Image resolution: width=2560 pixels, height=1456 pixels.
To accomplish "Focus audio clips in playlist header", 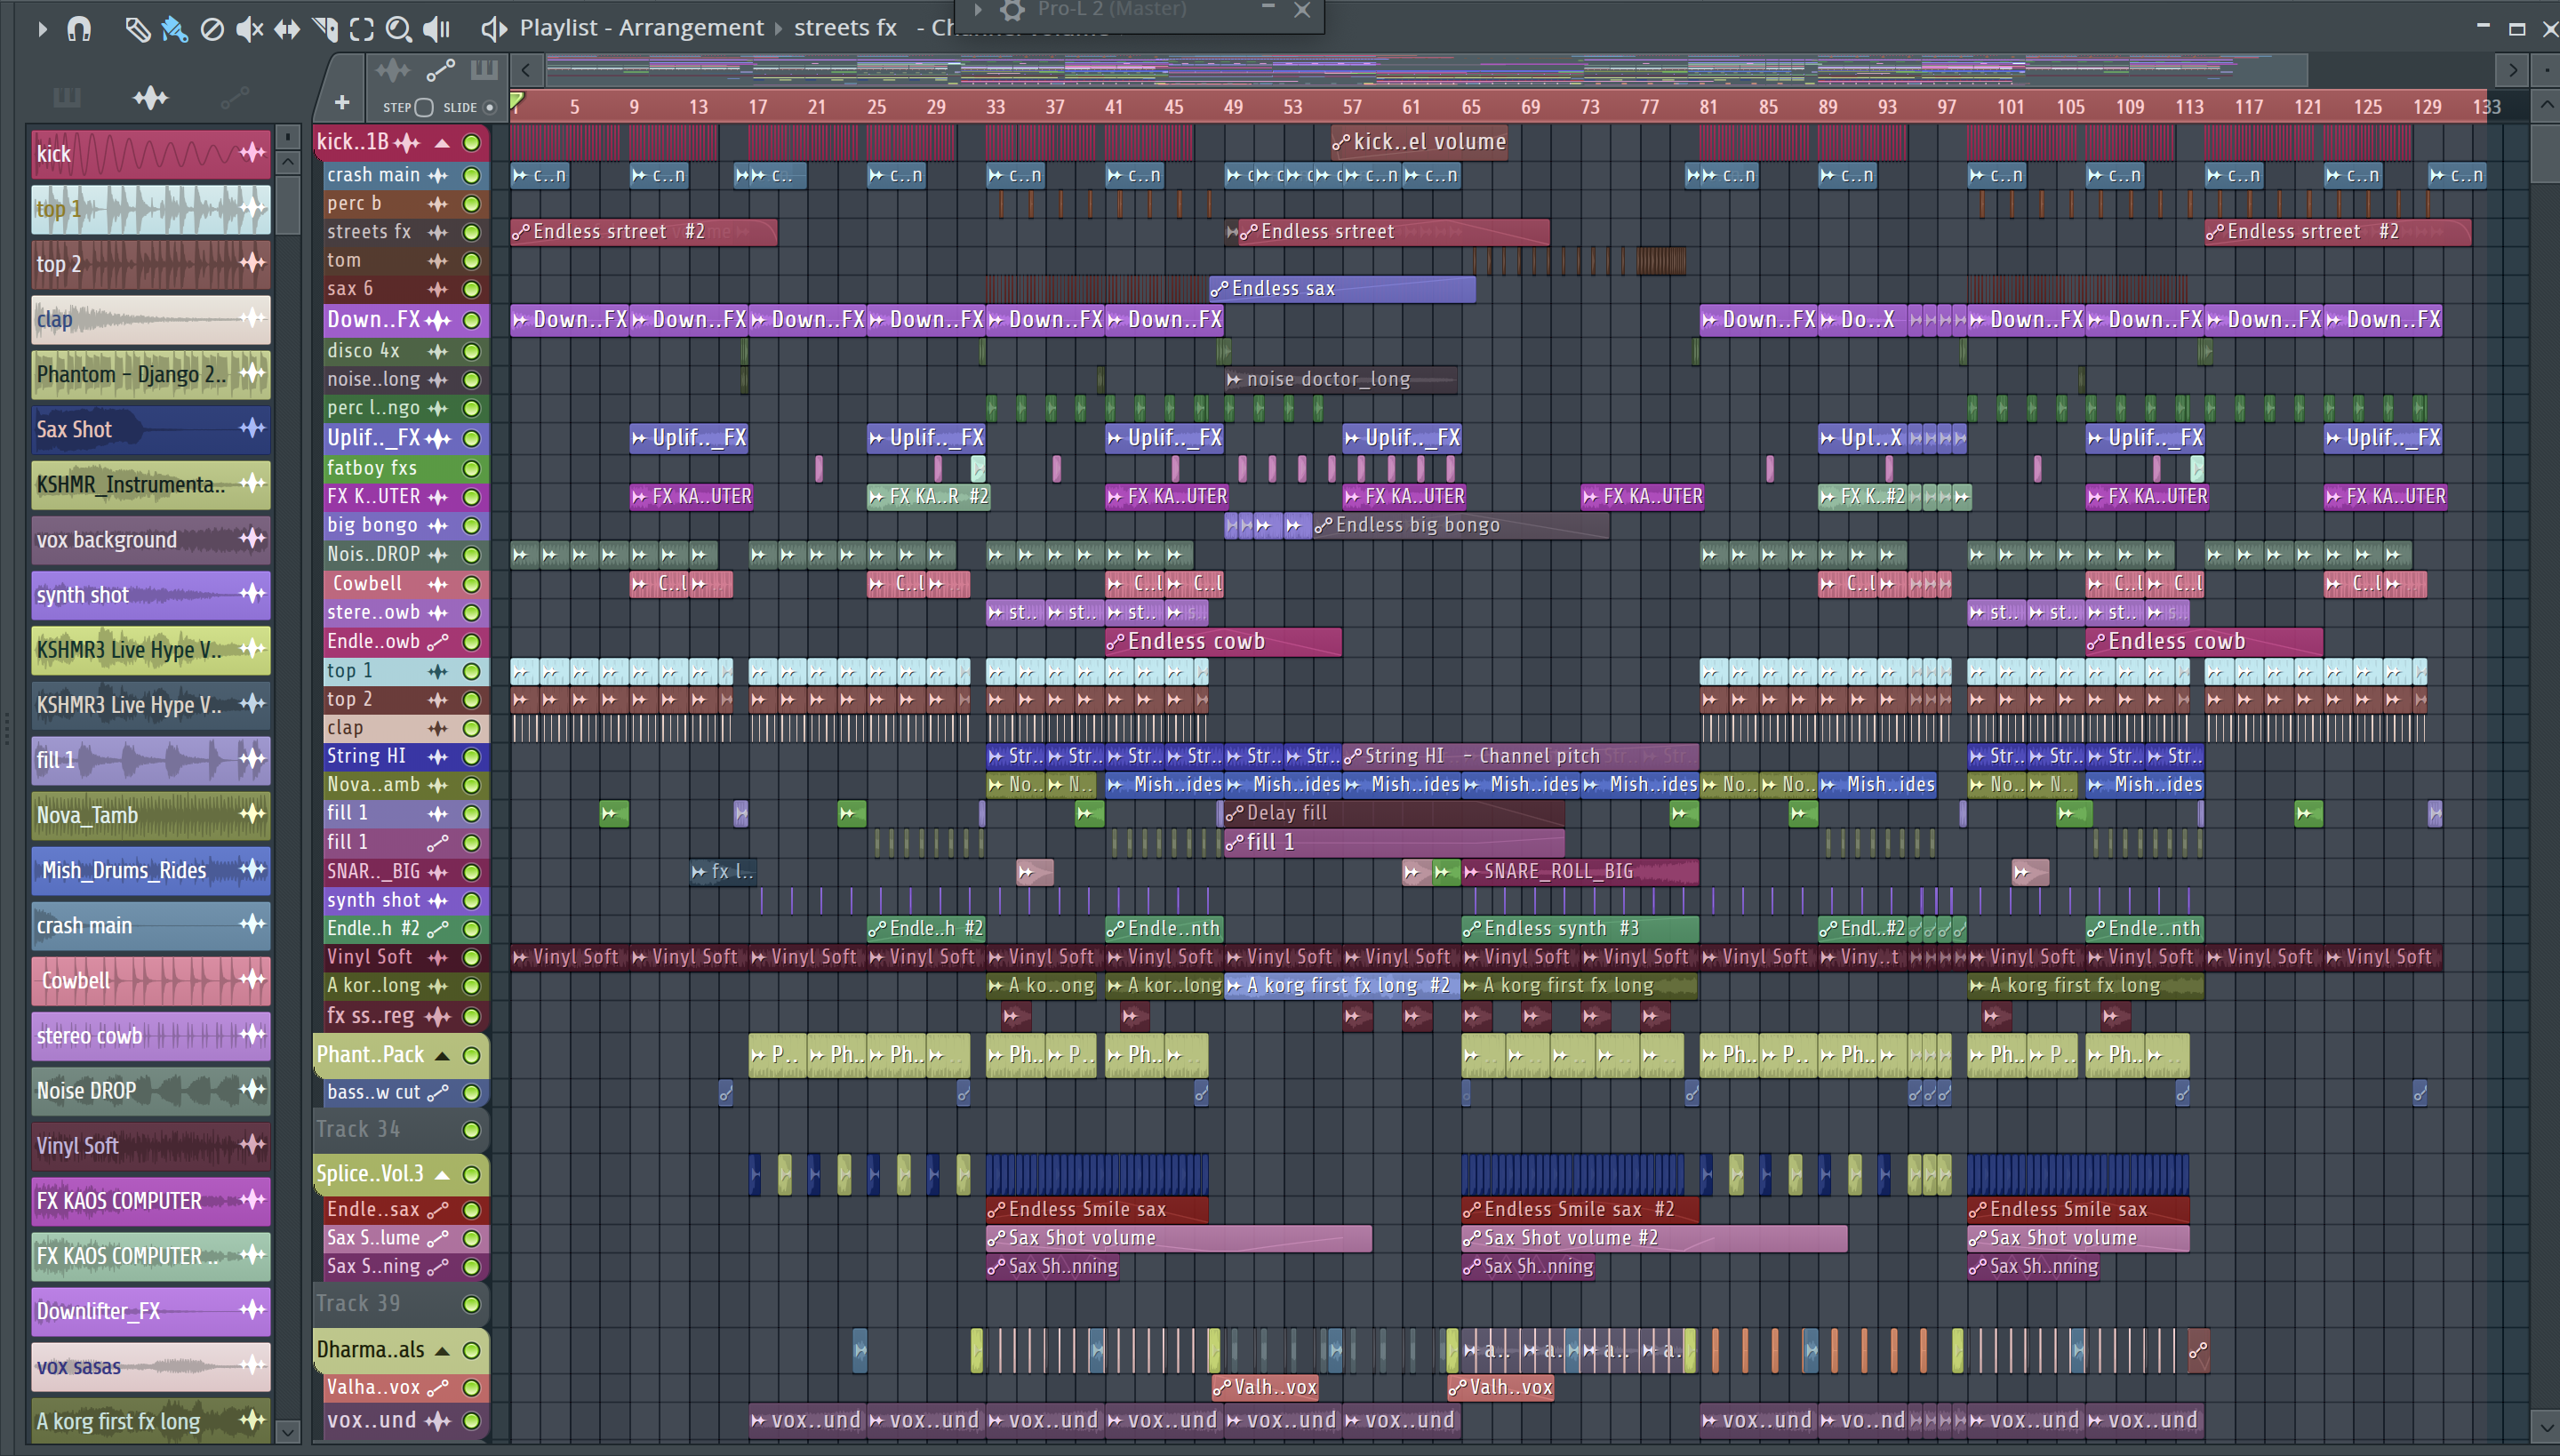I will coord(392,70).
